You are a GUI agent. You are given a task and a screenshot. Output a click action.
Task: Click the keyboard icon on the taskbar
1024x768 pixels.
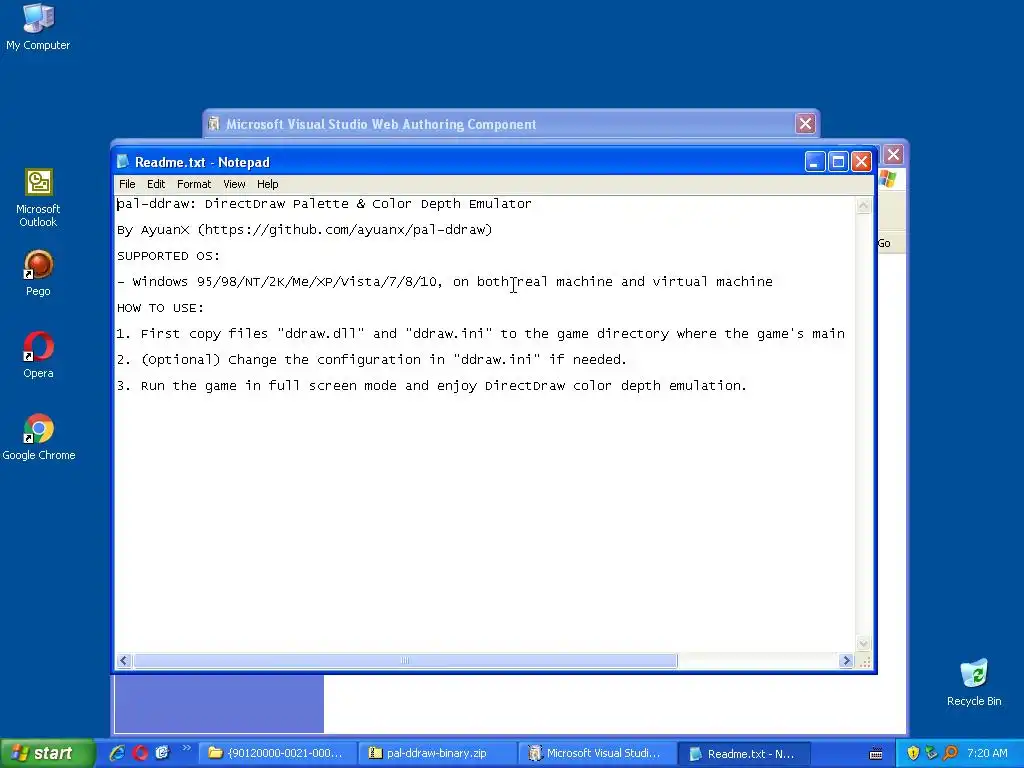[x=876, y=754]
